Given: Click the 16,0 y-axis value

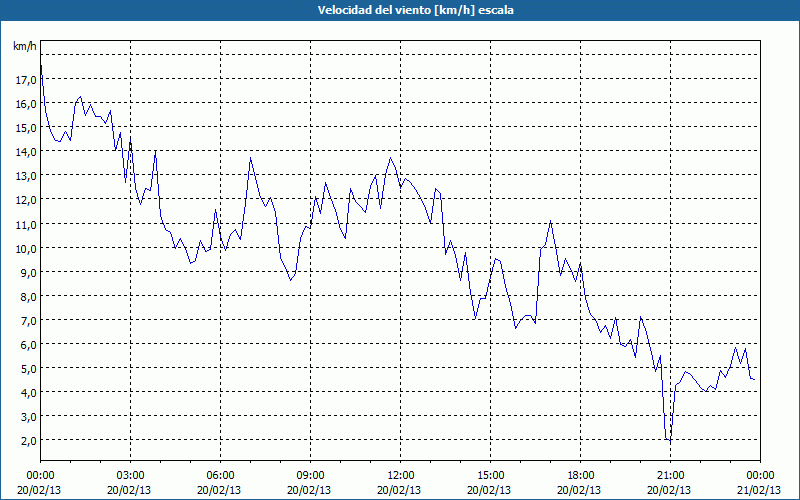Looking at the screenshot, I should (26, 104).
